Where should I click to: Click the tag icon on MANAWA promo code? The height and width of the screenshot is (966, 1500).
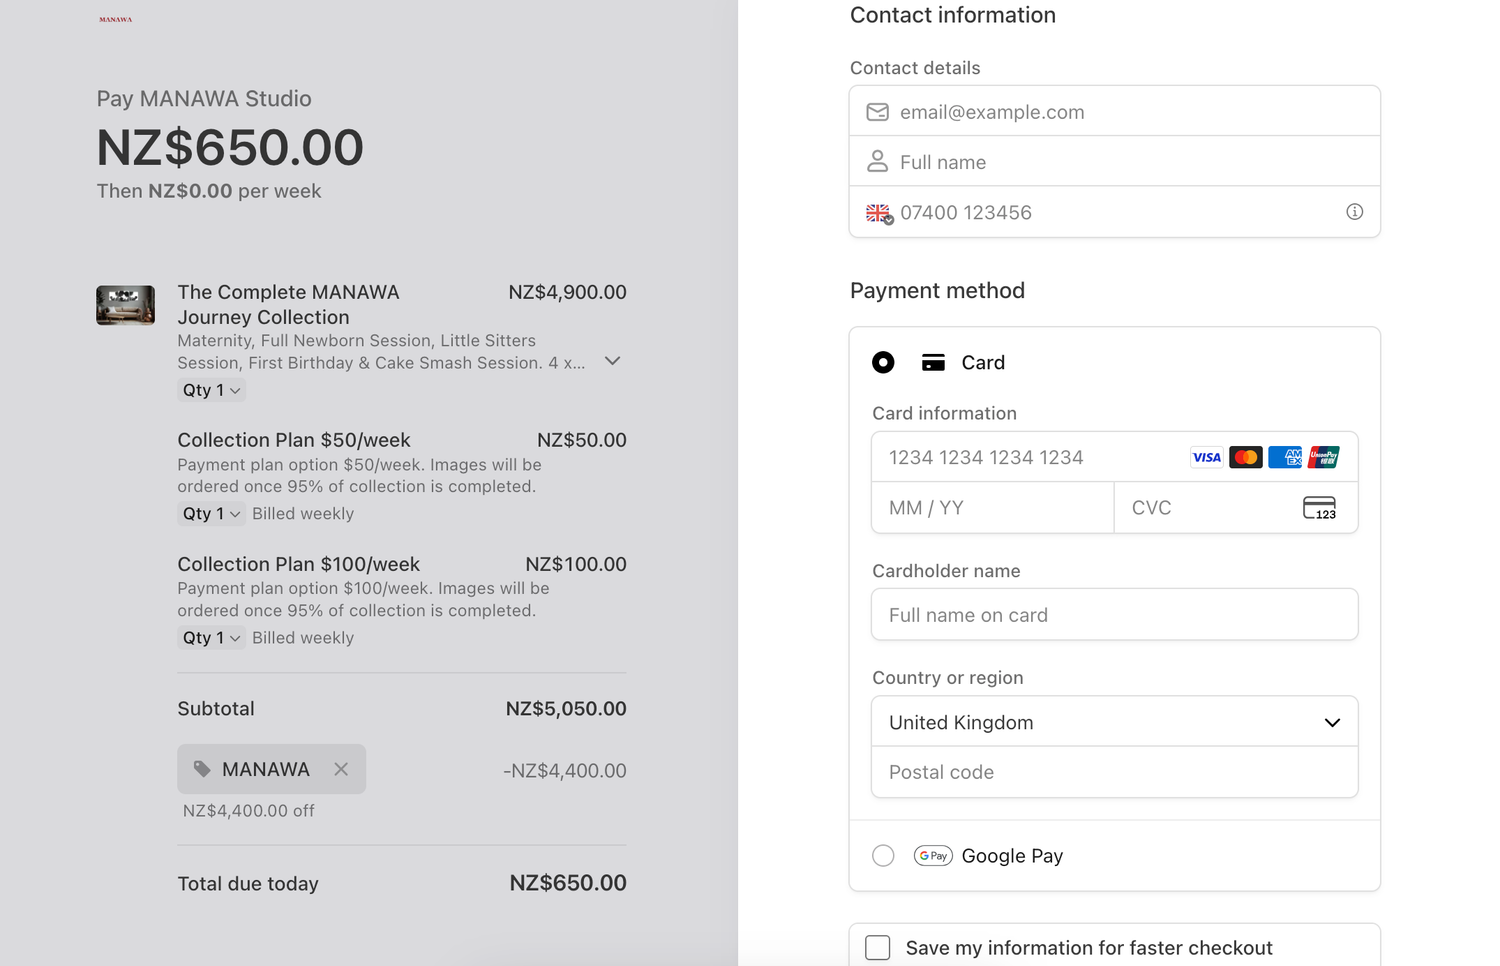202,769
